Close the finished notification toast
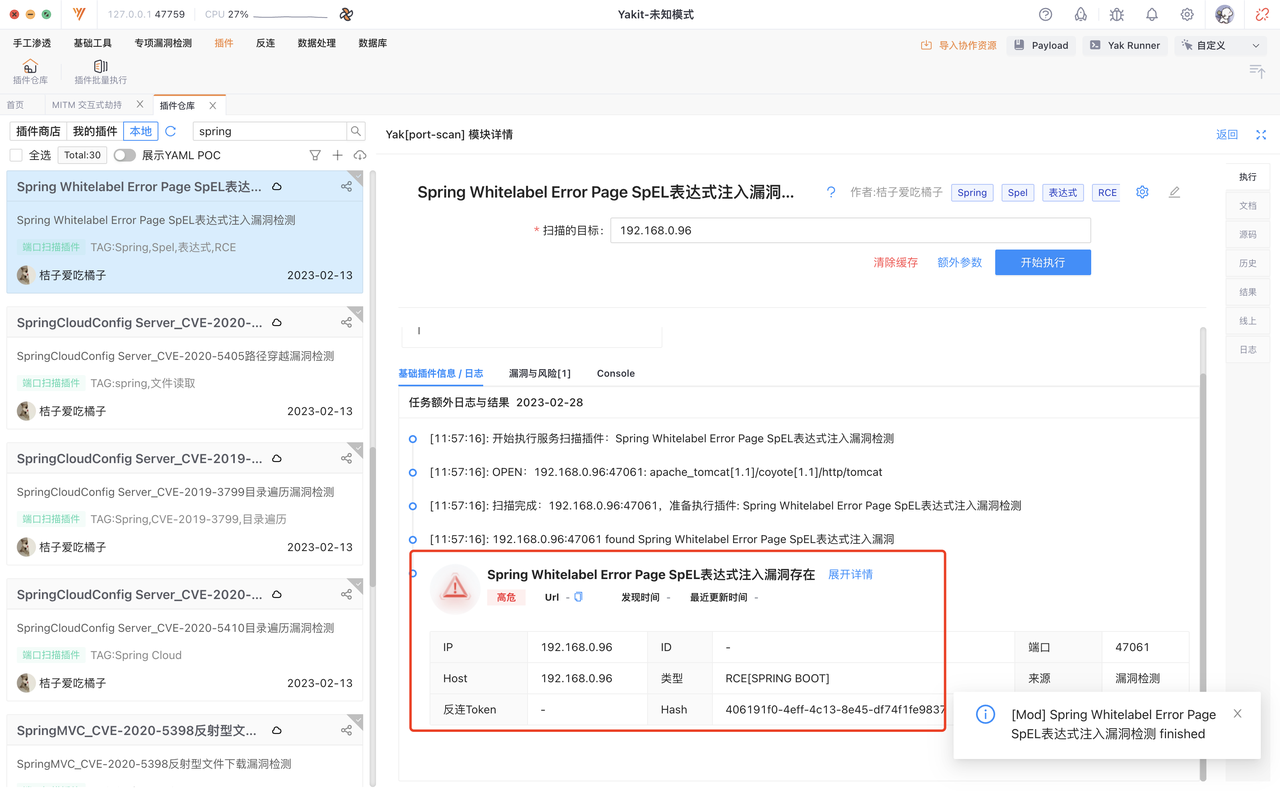The image size is (1280, 791). [1238, 714]
